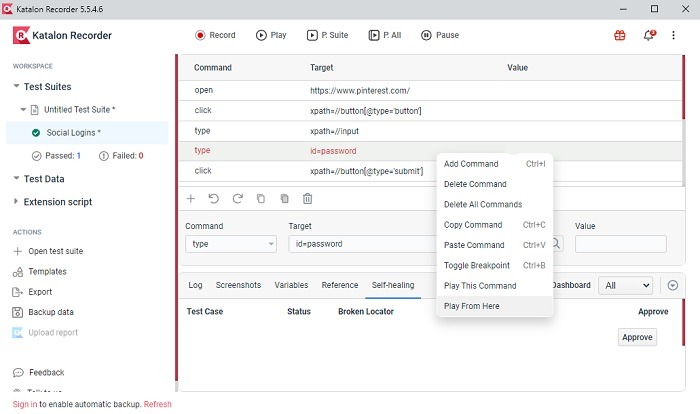Click the Approve button
The width and height of the screenshot is (700, 414).
pyautogui.click(x=637, y=337)
